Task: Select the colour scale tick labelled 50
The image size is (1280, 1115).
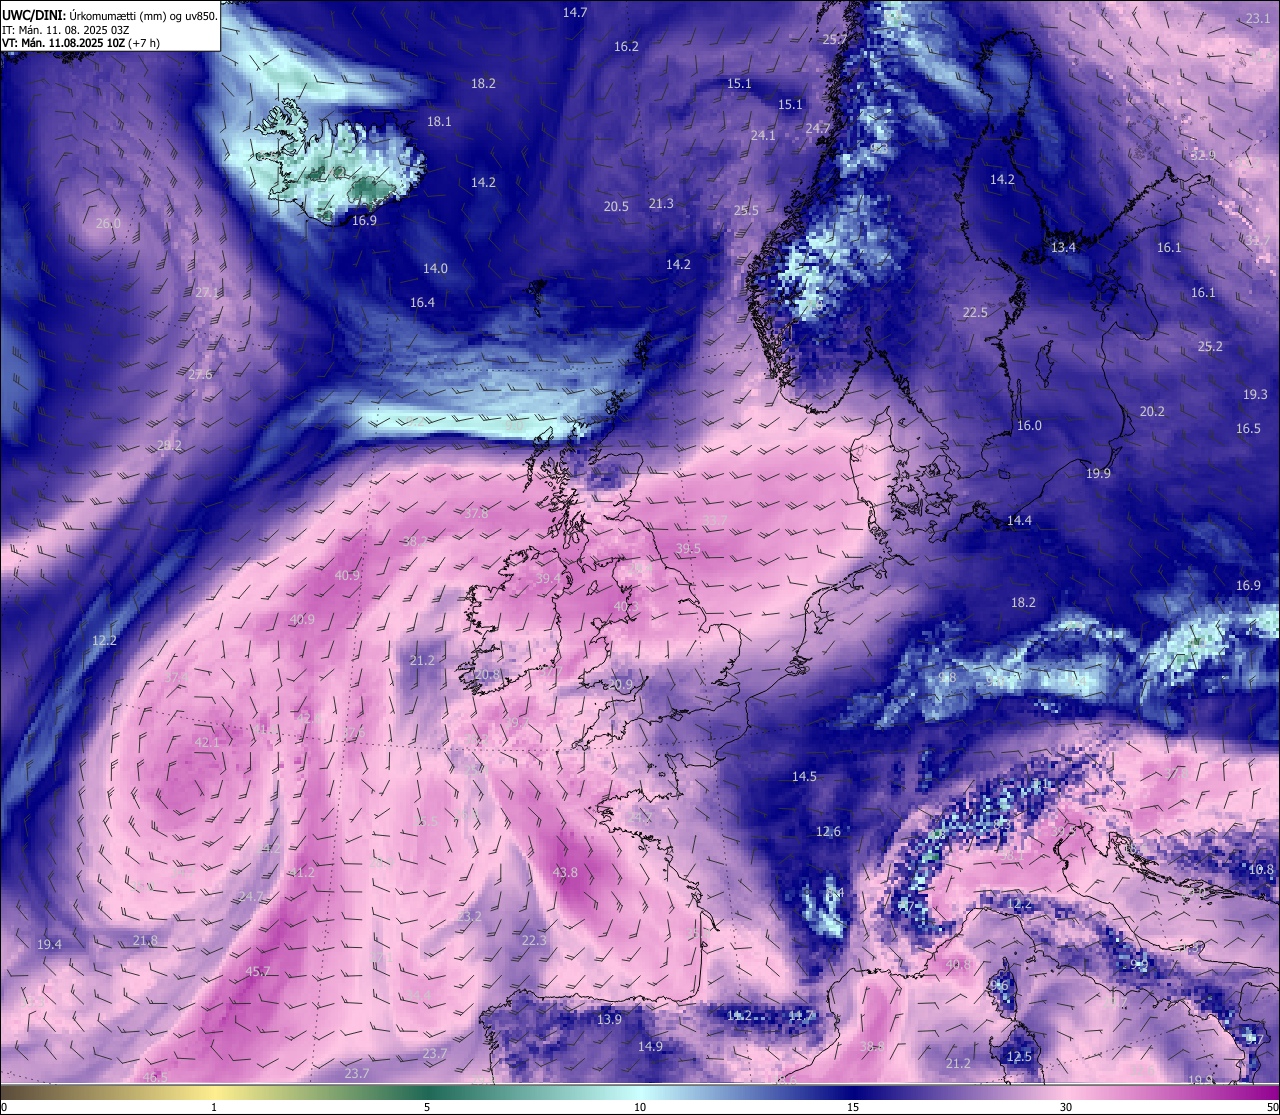Action: pos(1272,1106)
